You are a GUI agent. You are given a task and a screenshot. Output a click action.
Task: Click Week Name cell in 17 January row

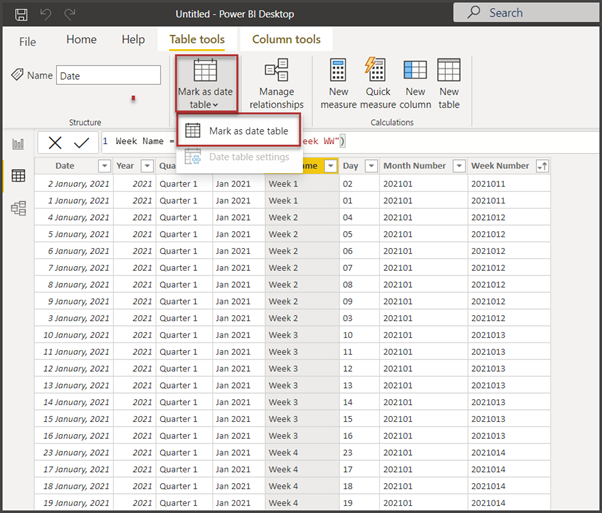click(302, 469)
